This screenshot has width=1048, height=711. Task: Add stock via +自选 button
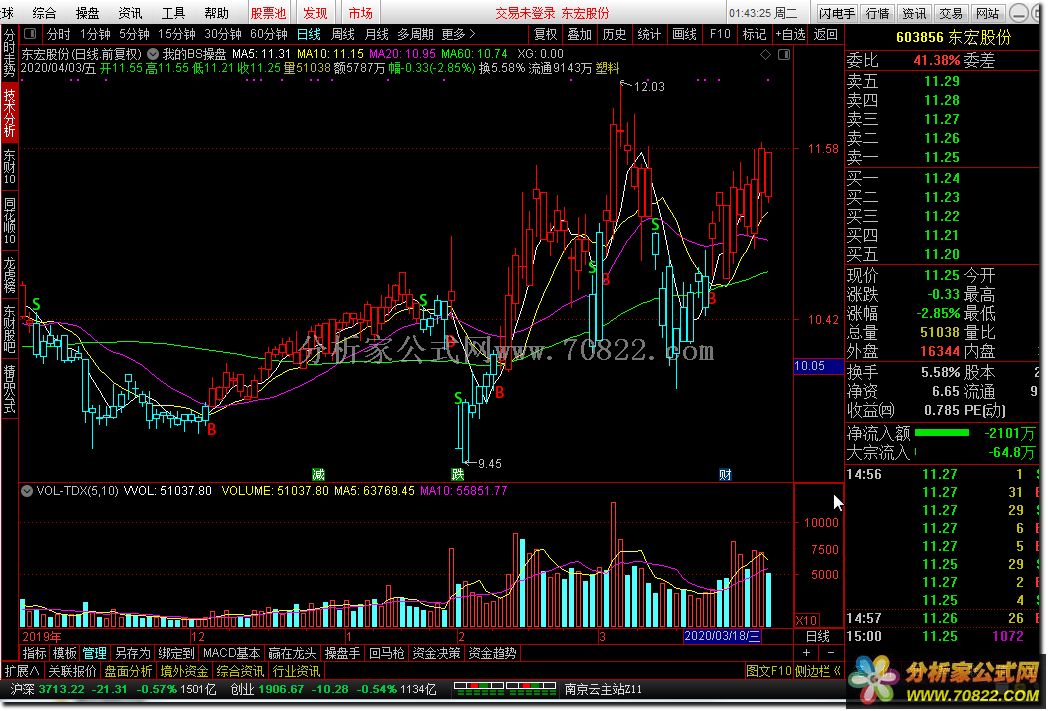coord(790,34)
